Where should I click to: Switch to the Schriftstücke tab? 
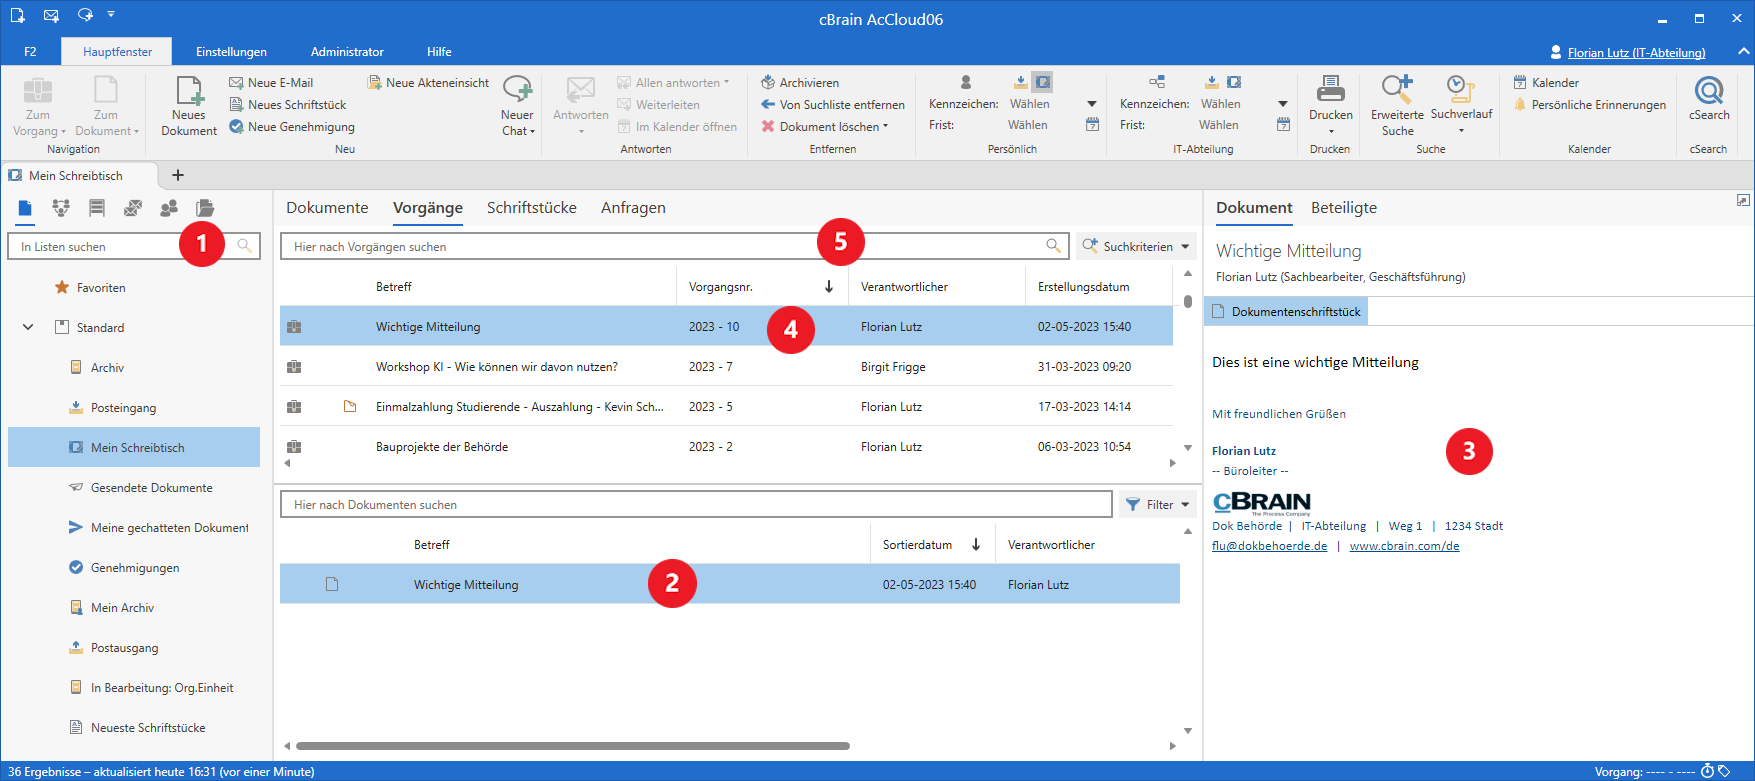pos(531,208)
